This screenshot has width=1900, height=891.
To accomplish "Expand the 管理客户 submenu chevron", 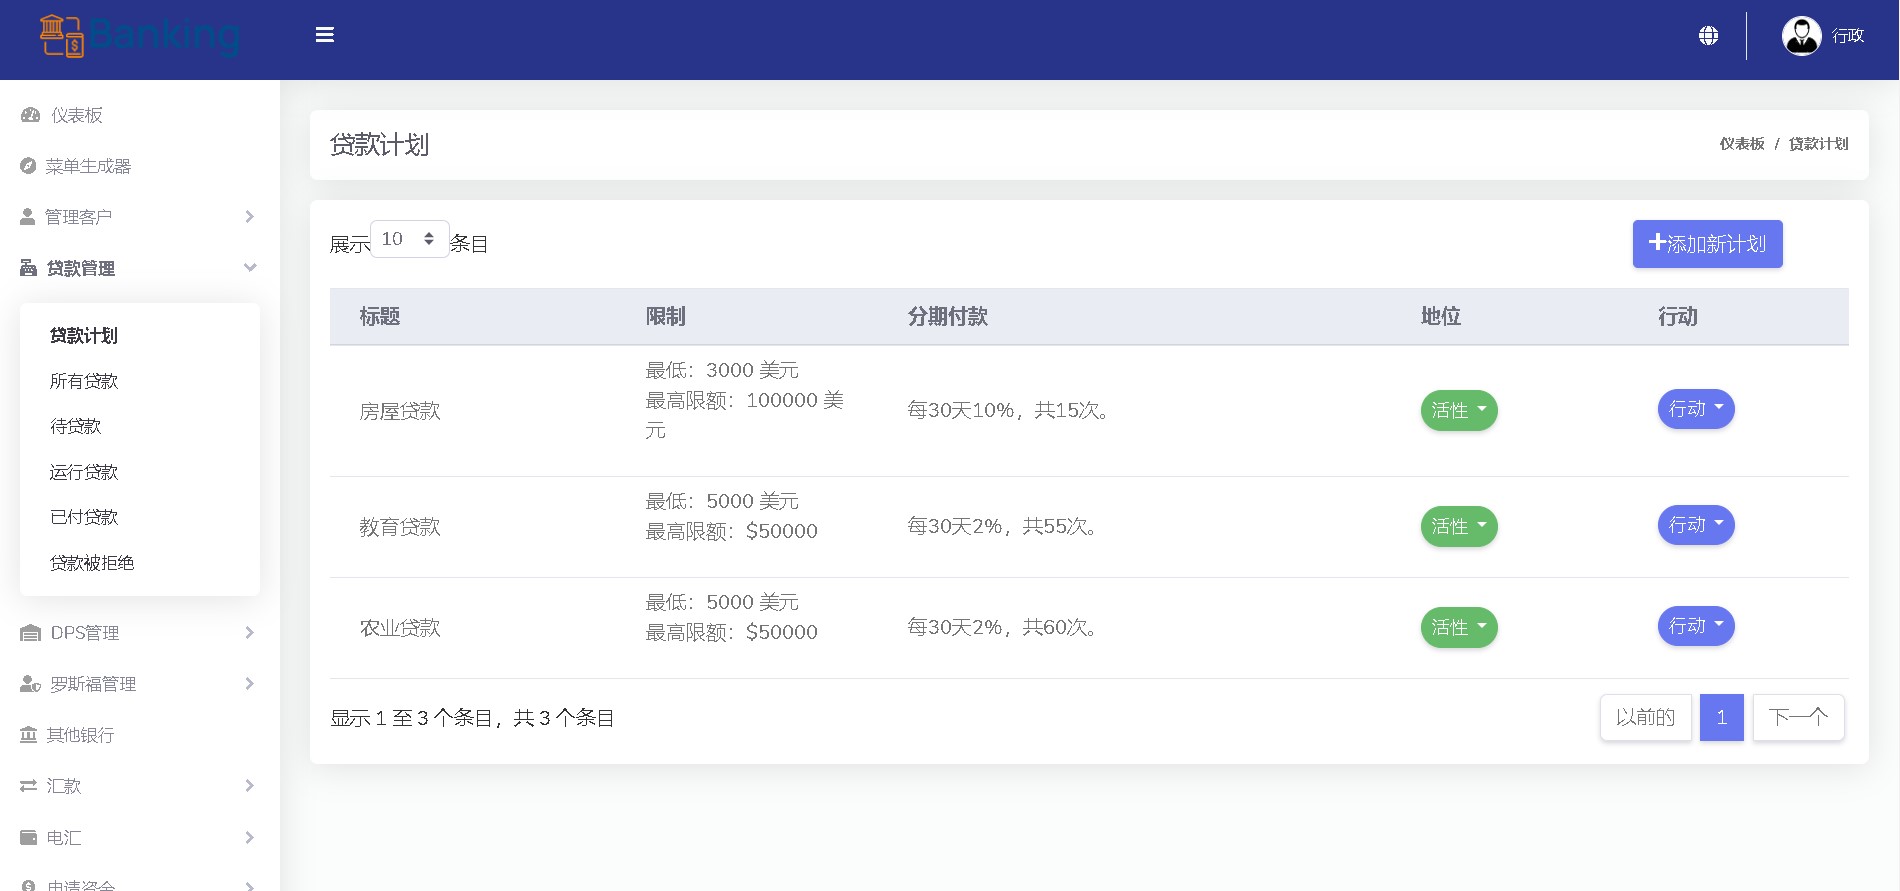I will pyautogui.click(x=249, y=217).
